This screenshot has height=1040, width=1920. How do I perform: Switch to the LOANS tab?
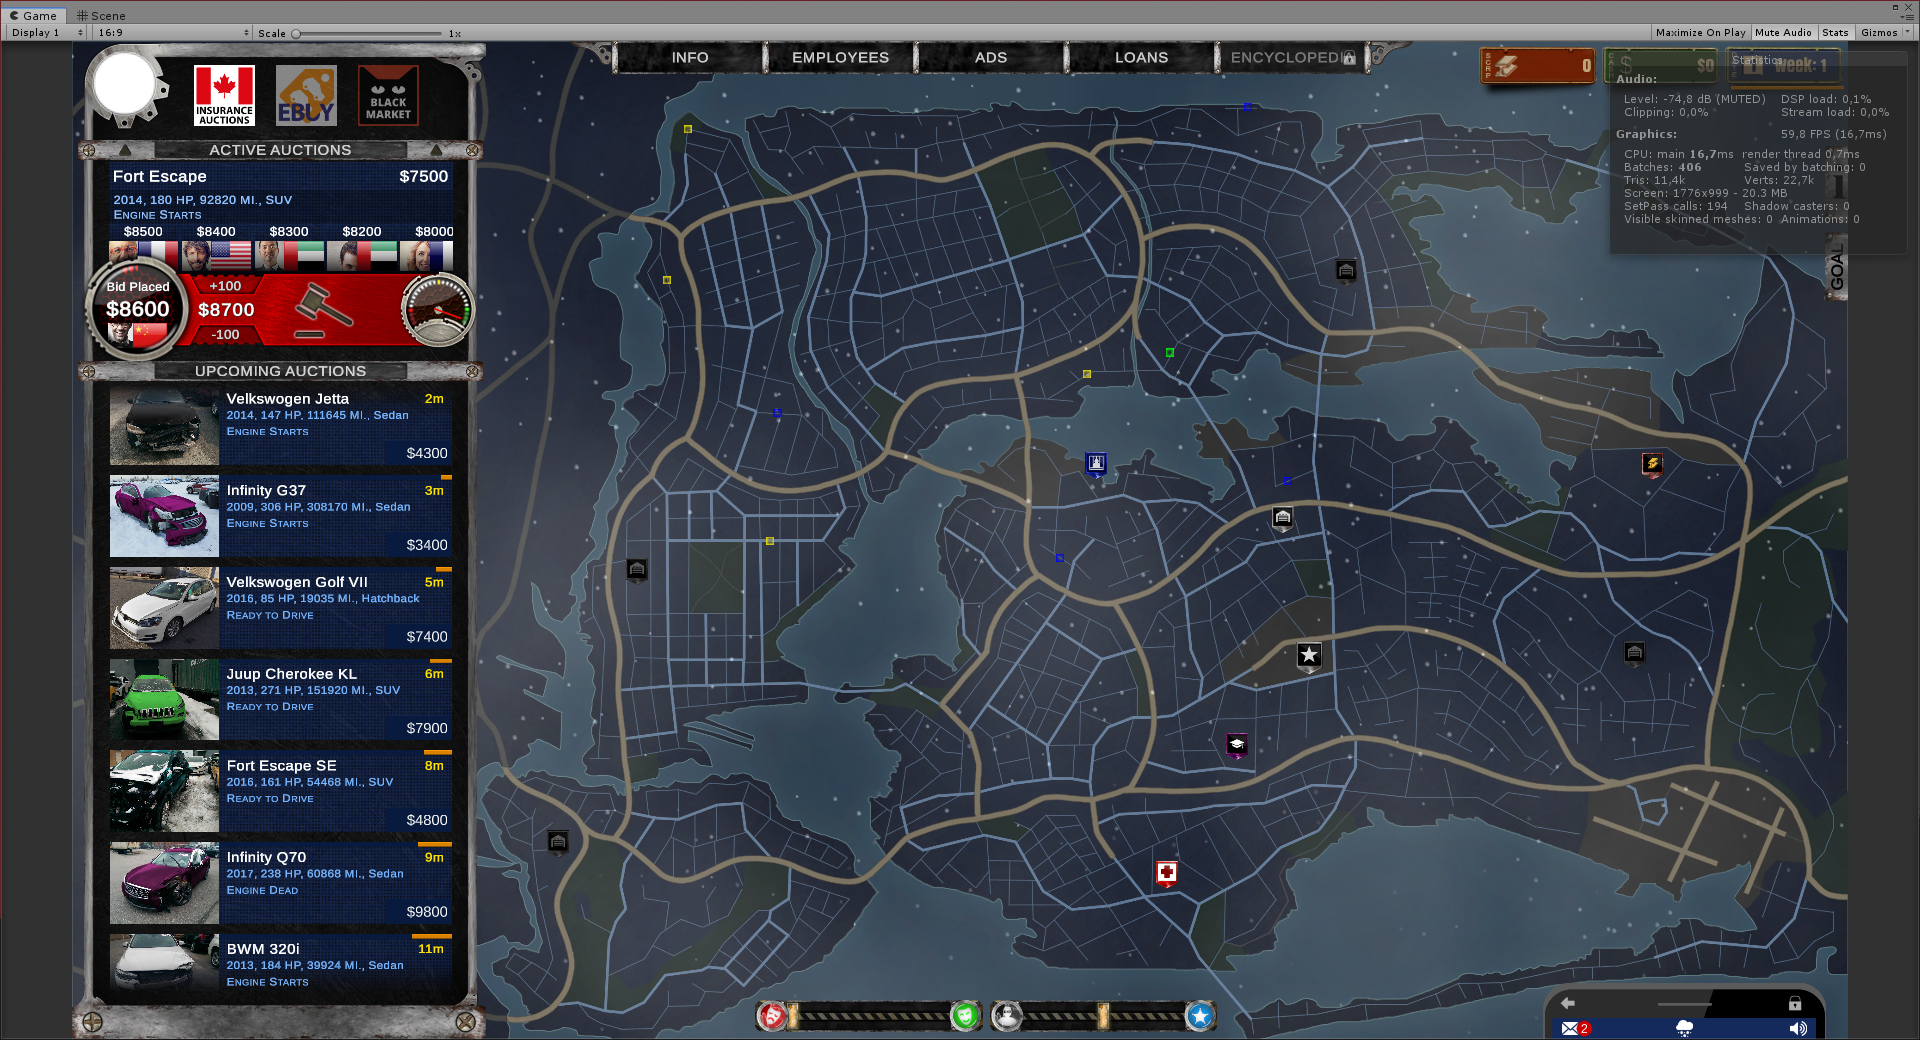click(1141, 58)
